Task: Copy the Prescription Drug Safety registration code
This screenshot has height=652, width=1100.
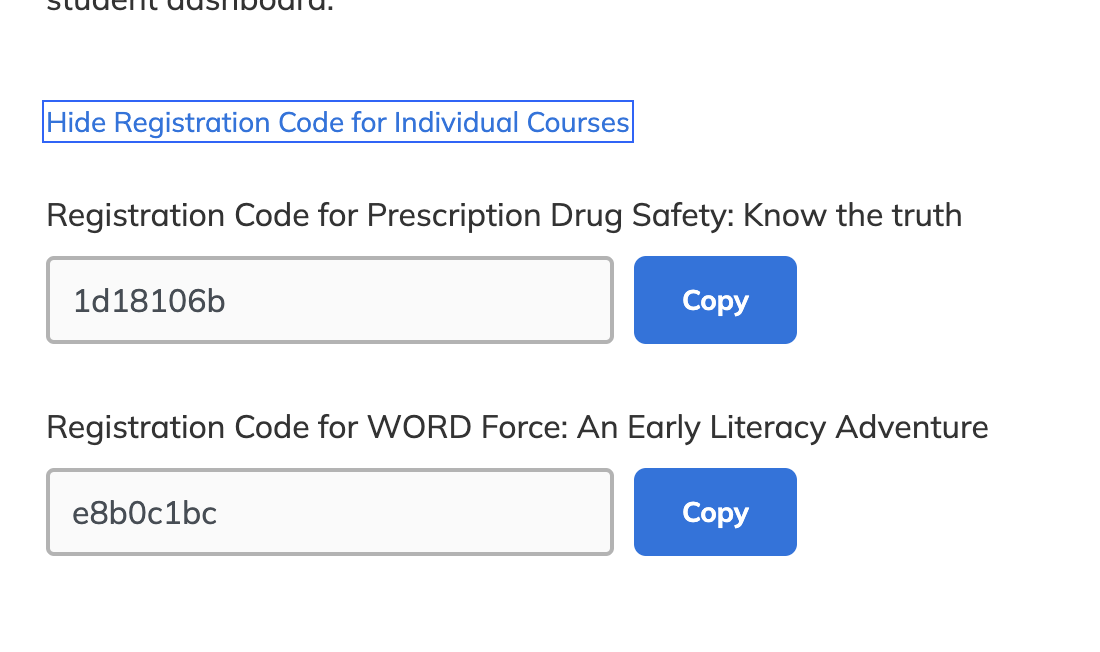Action: click(715, 300)
